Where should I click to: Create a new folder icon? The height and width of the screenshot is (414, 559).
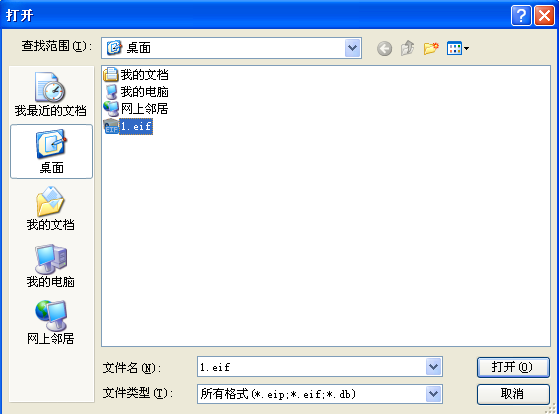click(x=431, y=48)
